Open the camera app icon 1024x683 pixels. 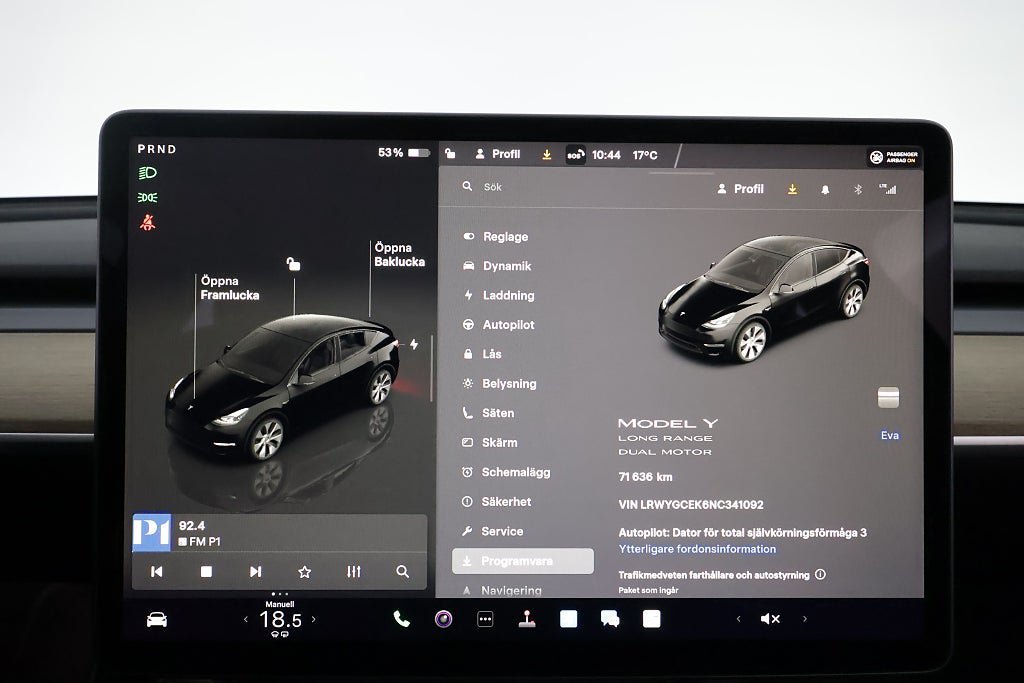(443, 619)
